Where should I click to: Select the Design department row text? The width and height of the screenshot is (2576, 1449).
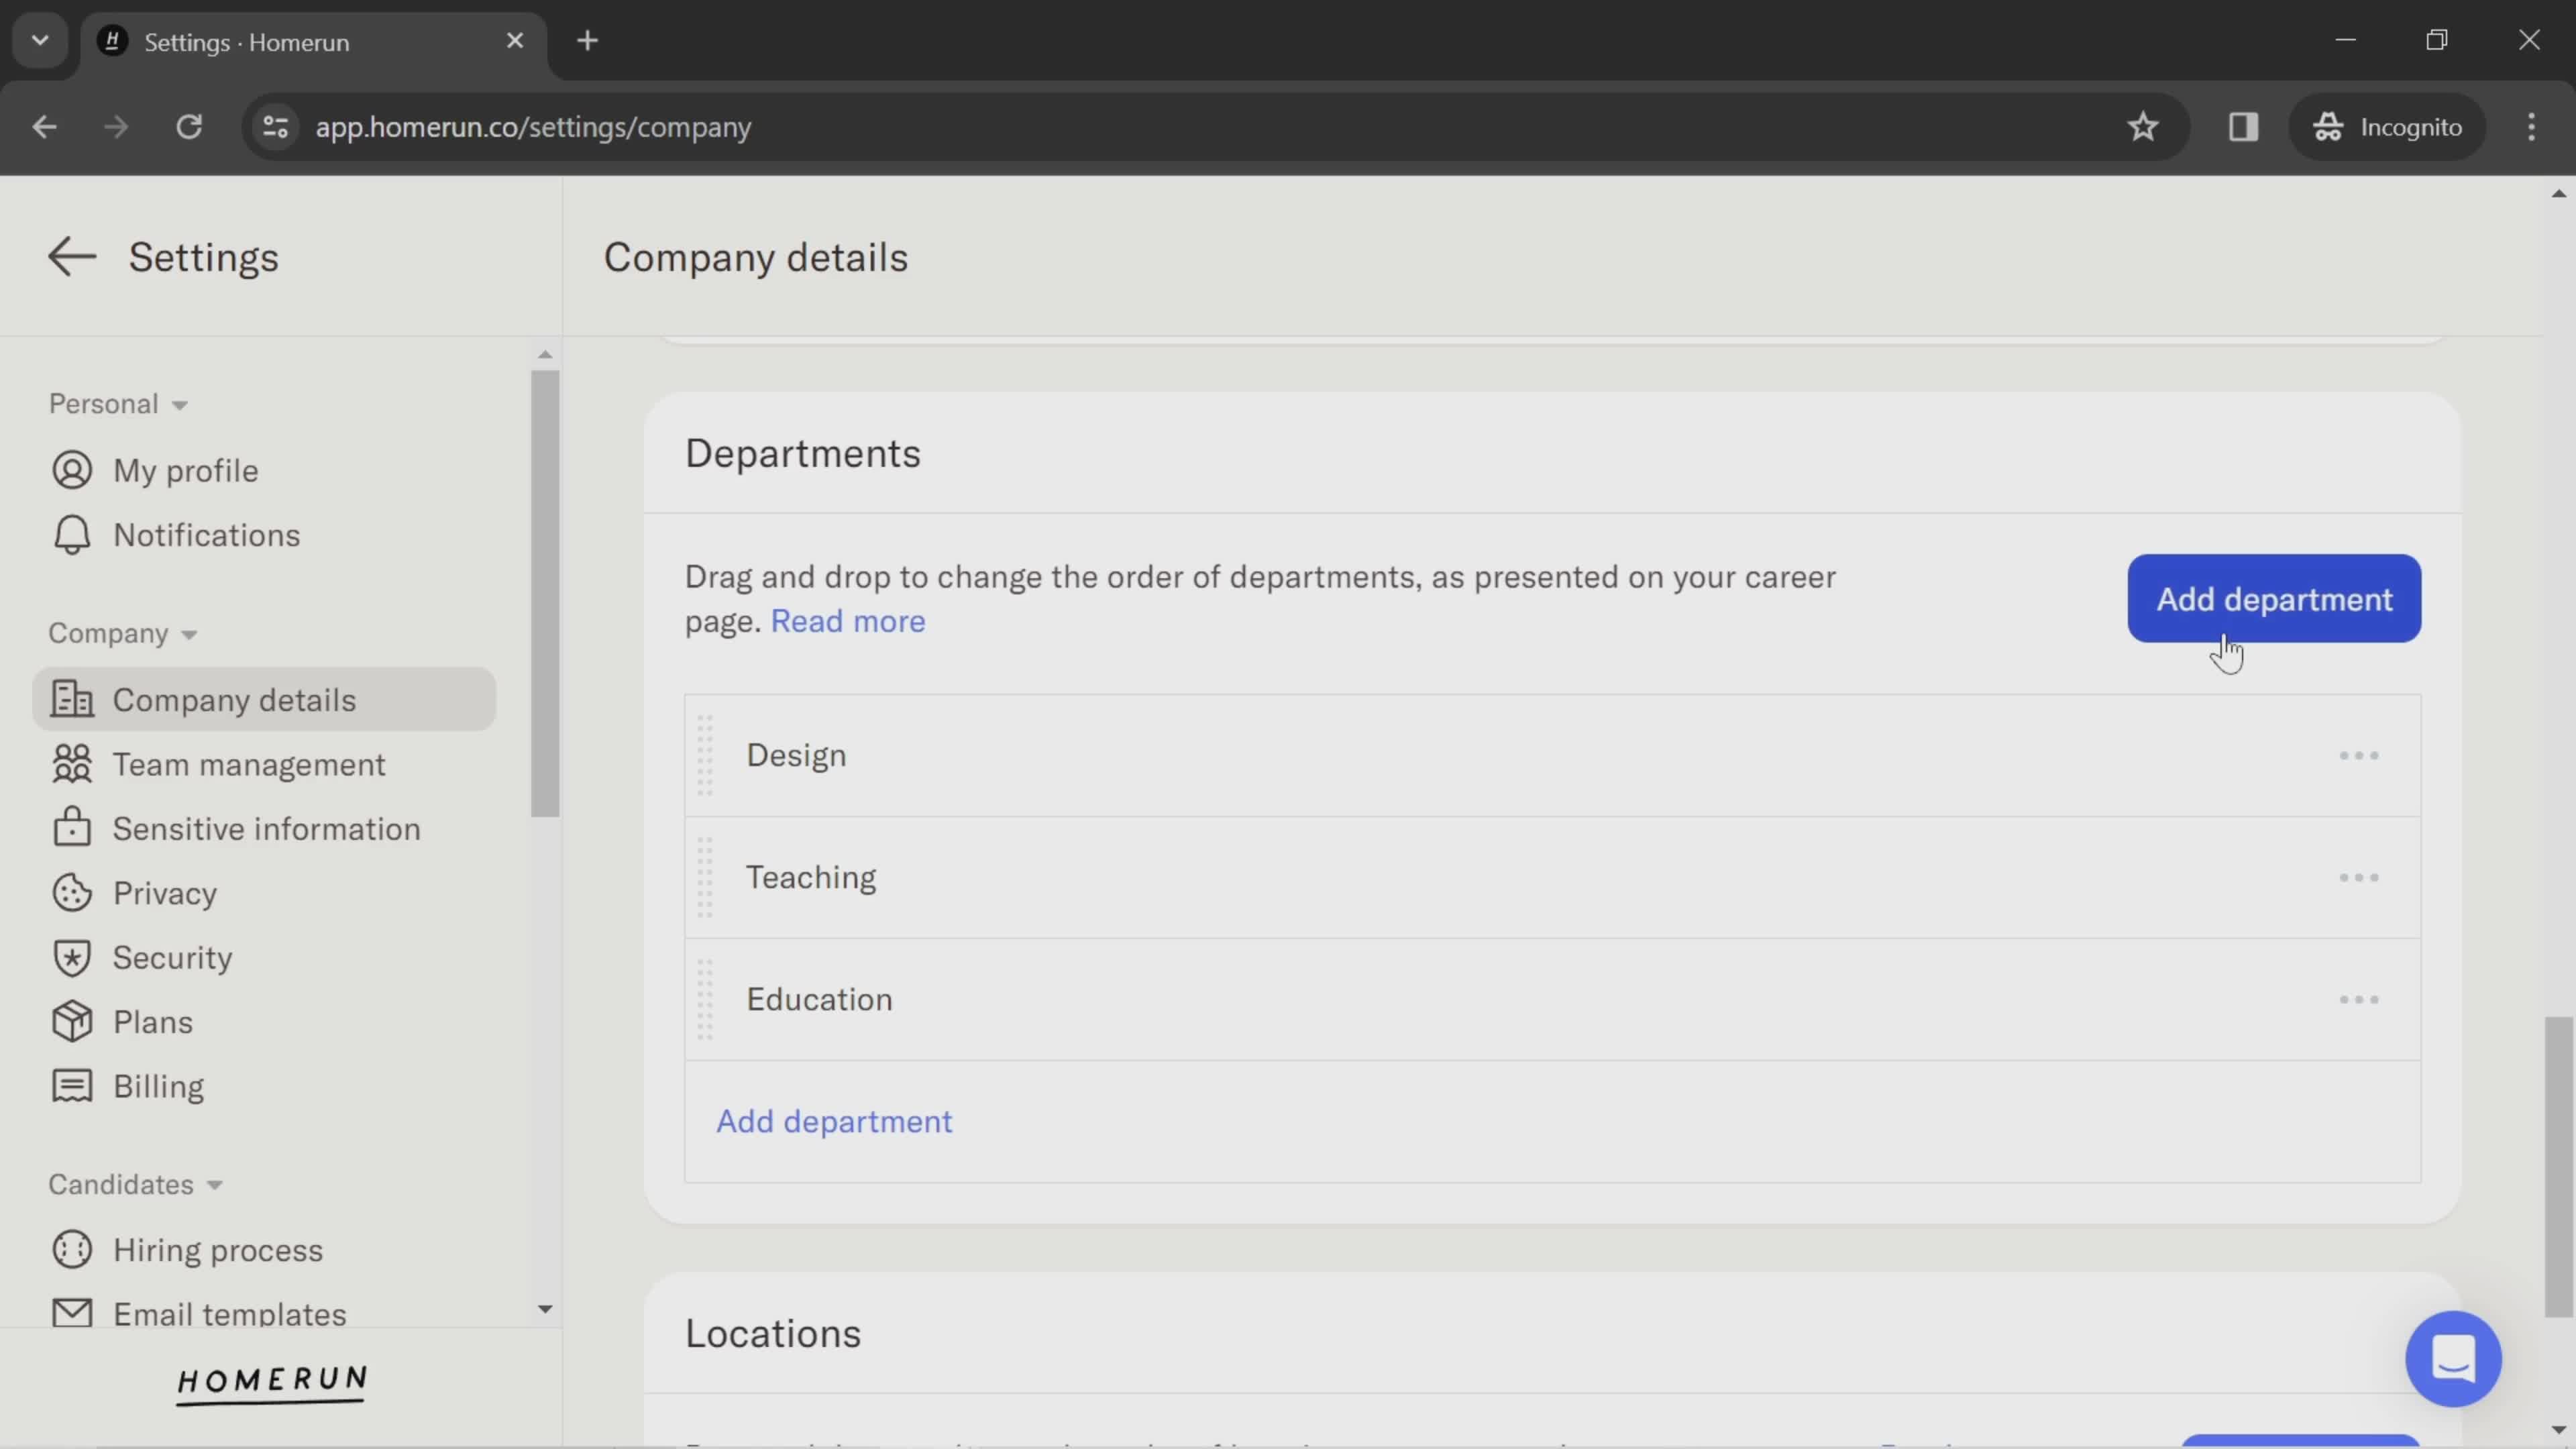(796, 755)
